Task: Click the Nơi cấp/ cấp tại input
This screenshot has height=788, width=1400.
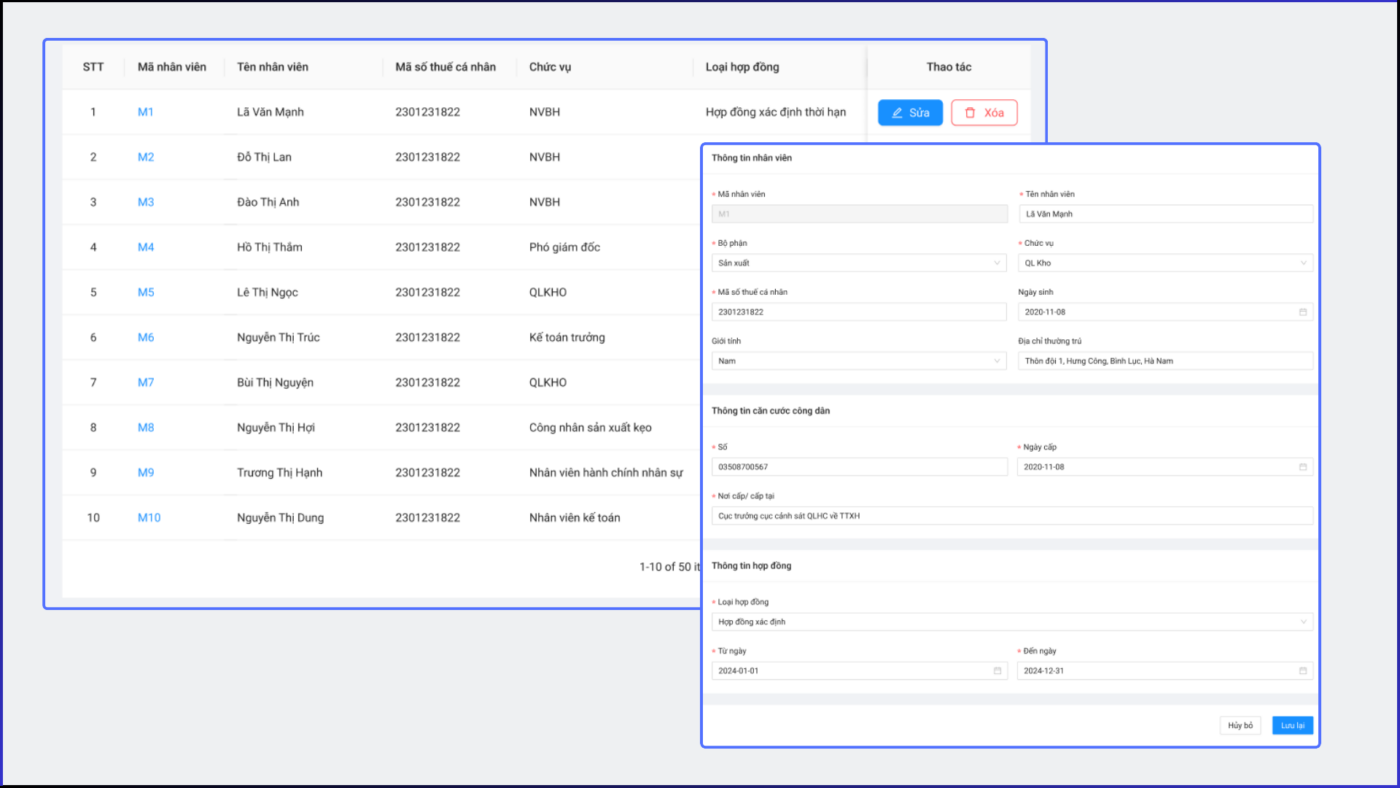Action: [1012, 516]
